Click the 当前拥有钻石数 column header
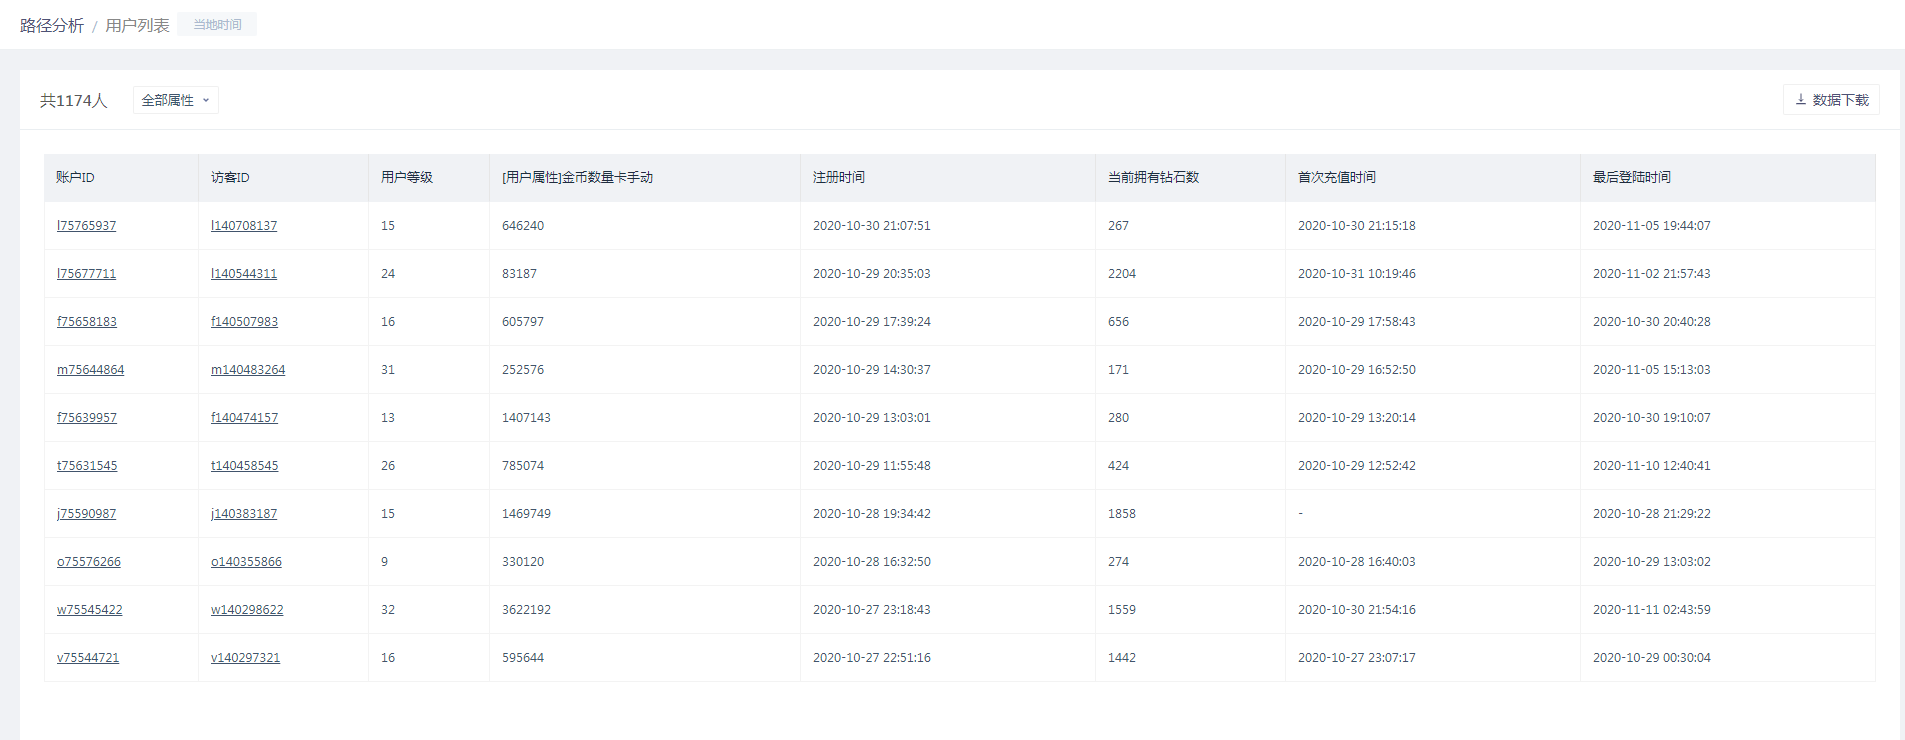 pyautogui.click(x=1153, y=178)
